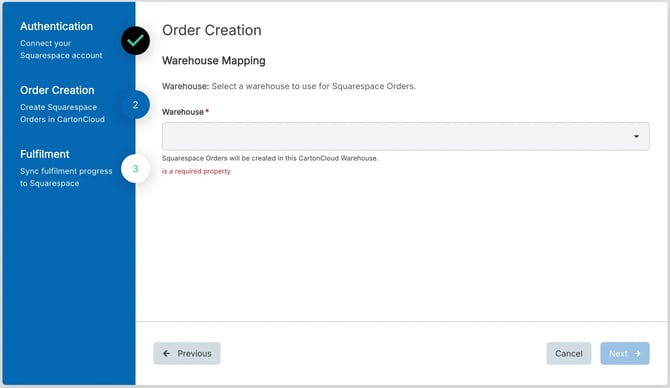The width and height of the screenshot is (670, 388).
Task: Click 'Sync fulfilment progress to Squarespace' text
Action: tap(66, 177)
